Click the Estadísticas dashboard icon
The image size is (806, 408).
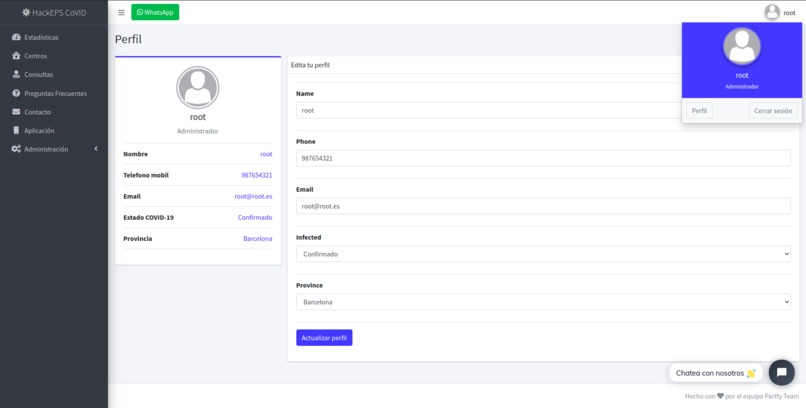pos(16,38)
